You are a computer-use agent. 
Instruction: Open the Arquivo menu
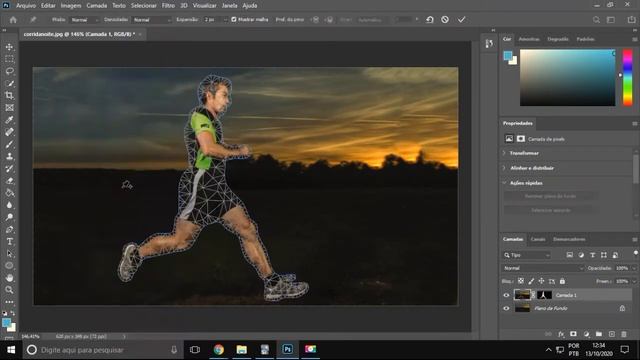tap(25, 6)
